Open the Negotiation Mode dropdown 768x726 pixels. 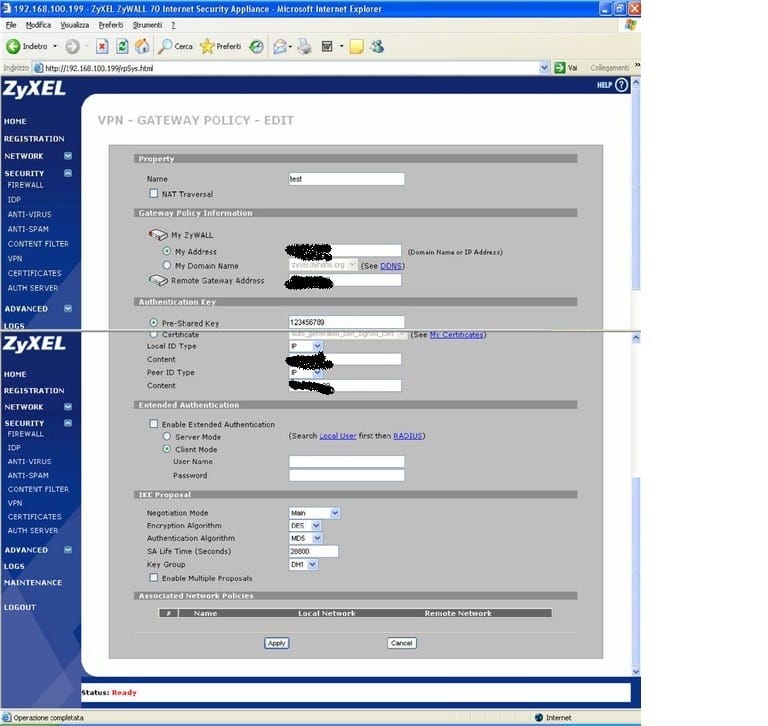[314, 513]
